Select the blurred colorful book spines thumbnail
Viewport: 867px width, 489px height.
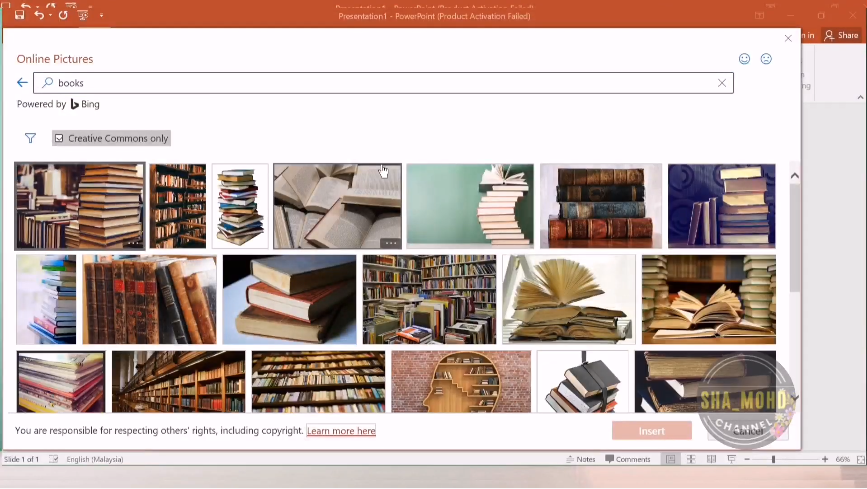coord(46,299)
